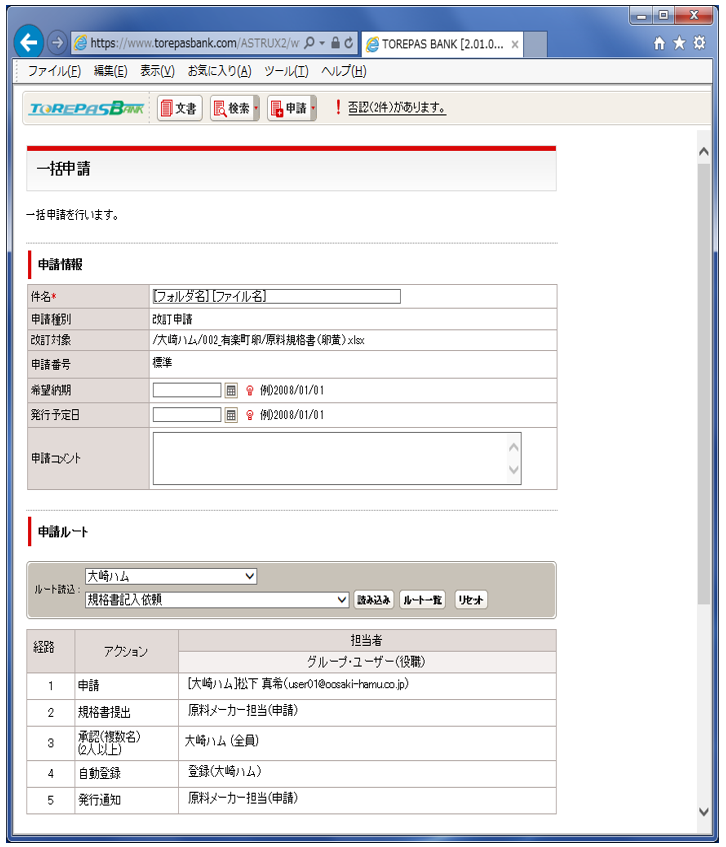
Task: Click the red exclamation alert icon
Action: [338, 107]
